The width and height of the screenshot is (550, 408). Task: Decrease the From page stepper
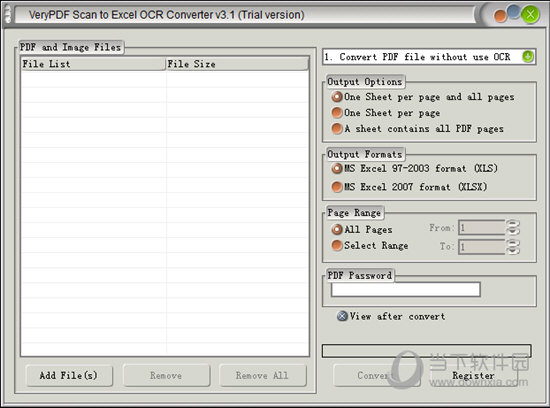[513, 231]
